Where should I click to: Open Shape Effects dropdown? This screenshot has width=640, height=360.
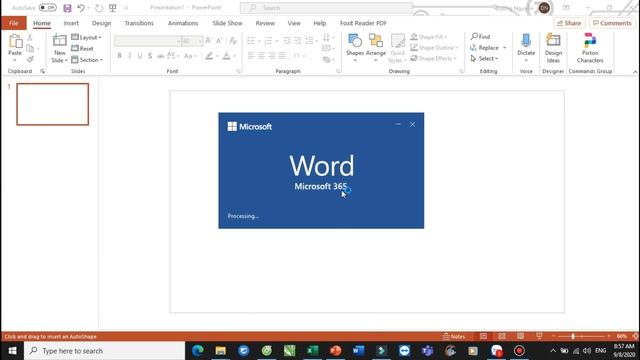point(433,58)
